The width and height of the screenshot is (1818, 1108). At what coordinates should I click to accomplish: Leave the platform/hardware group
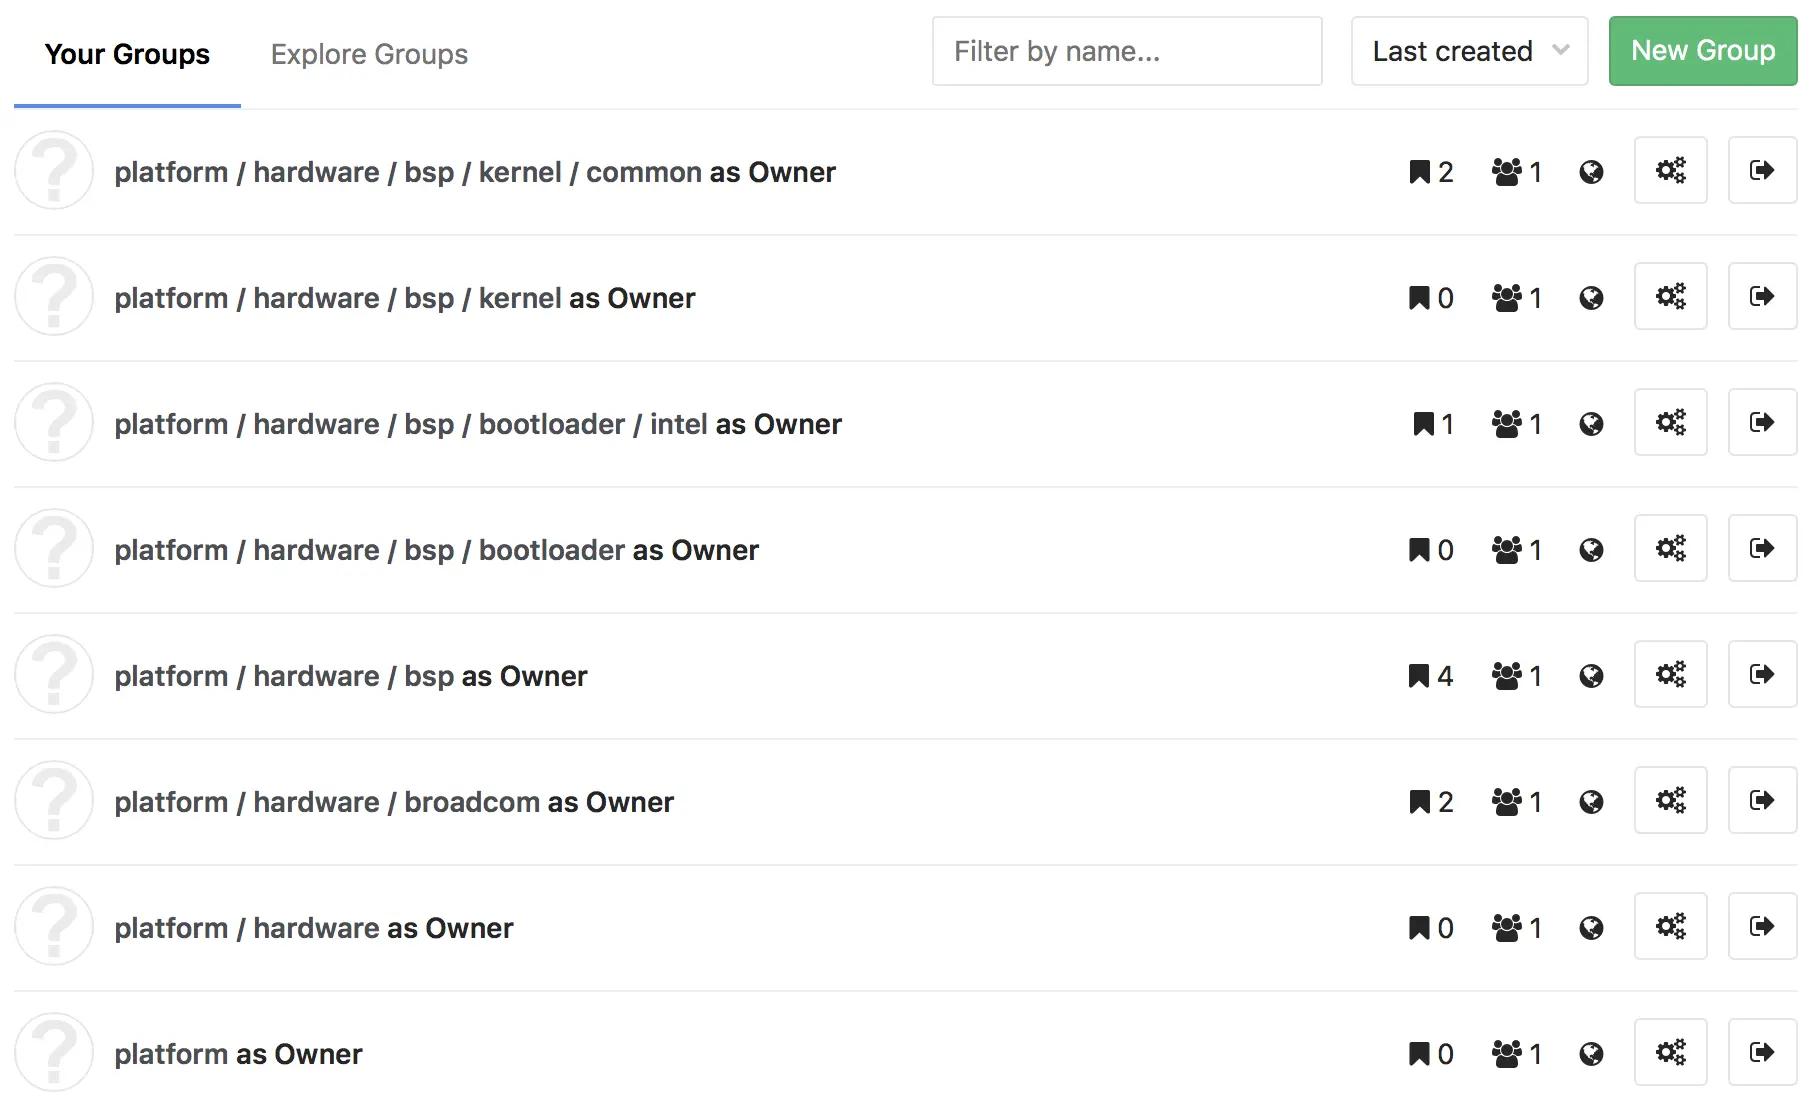1762,926
